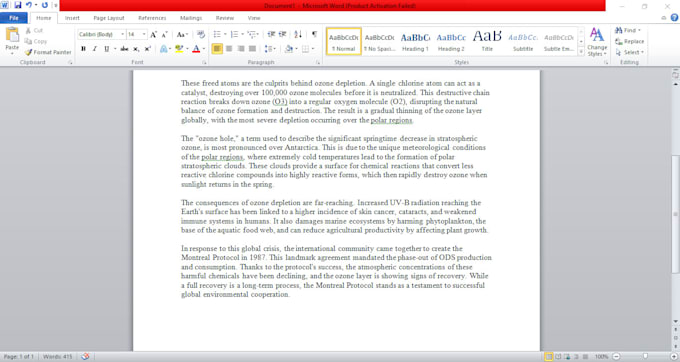Click the Save icon in Quick Access Toolbar
The image size is (680, 362).
(x=18, y=5)
